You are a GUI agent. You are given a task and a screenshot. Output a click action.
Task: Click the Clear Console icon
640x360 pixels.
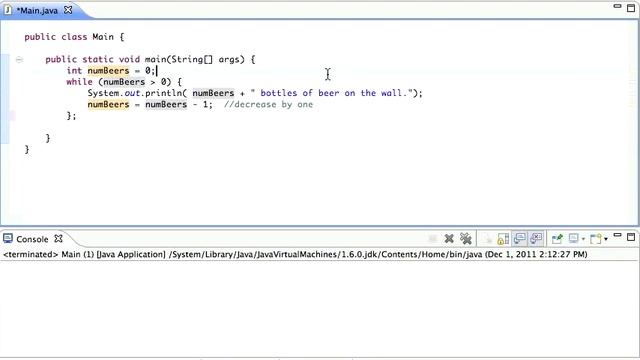click(487, 238)
